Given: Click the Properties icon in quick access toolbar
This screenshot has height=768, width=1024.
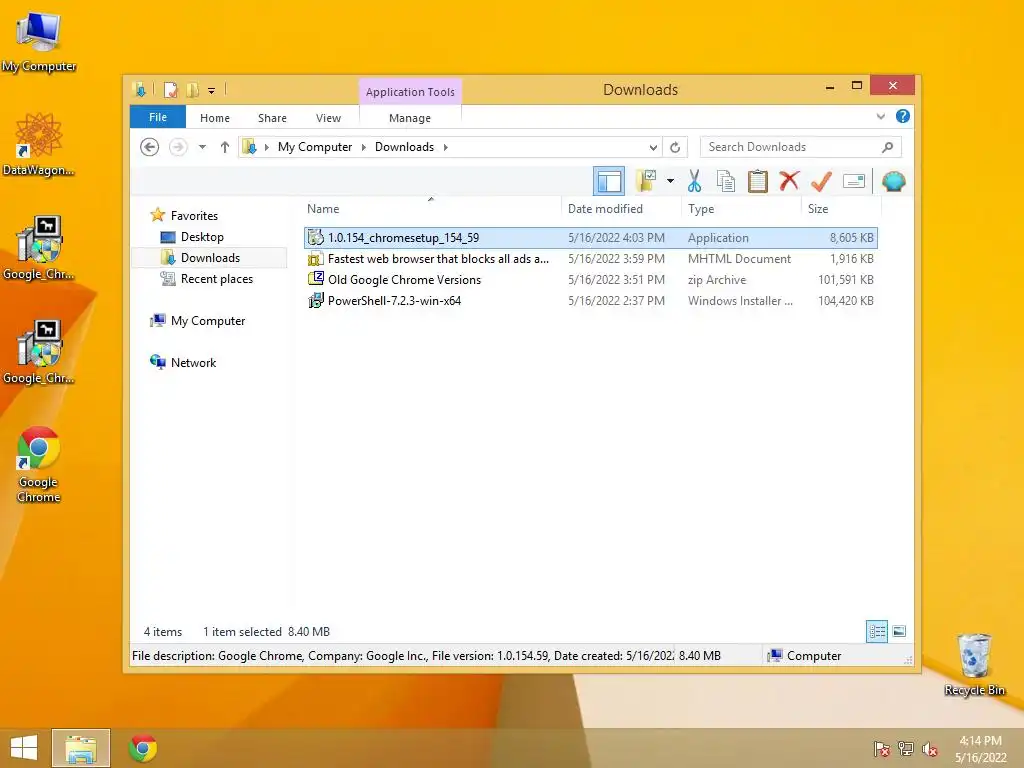Looking at the screenshot, I should 171,89.
